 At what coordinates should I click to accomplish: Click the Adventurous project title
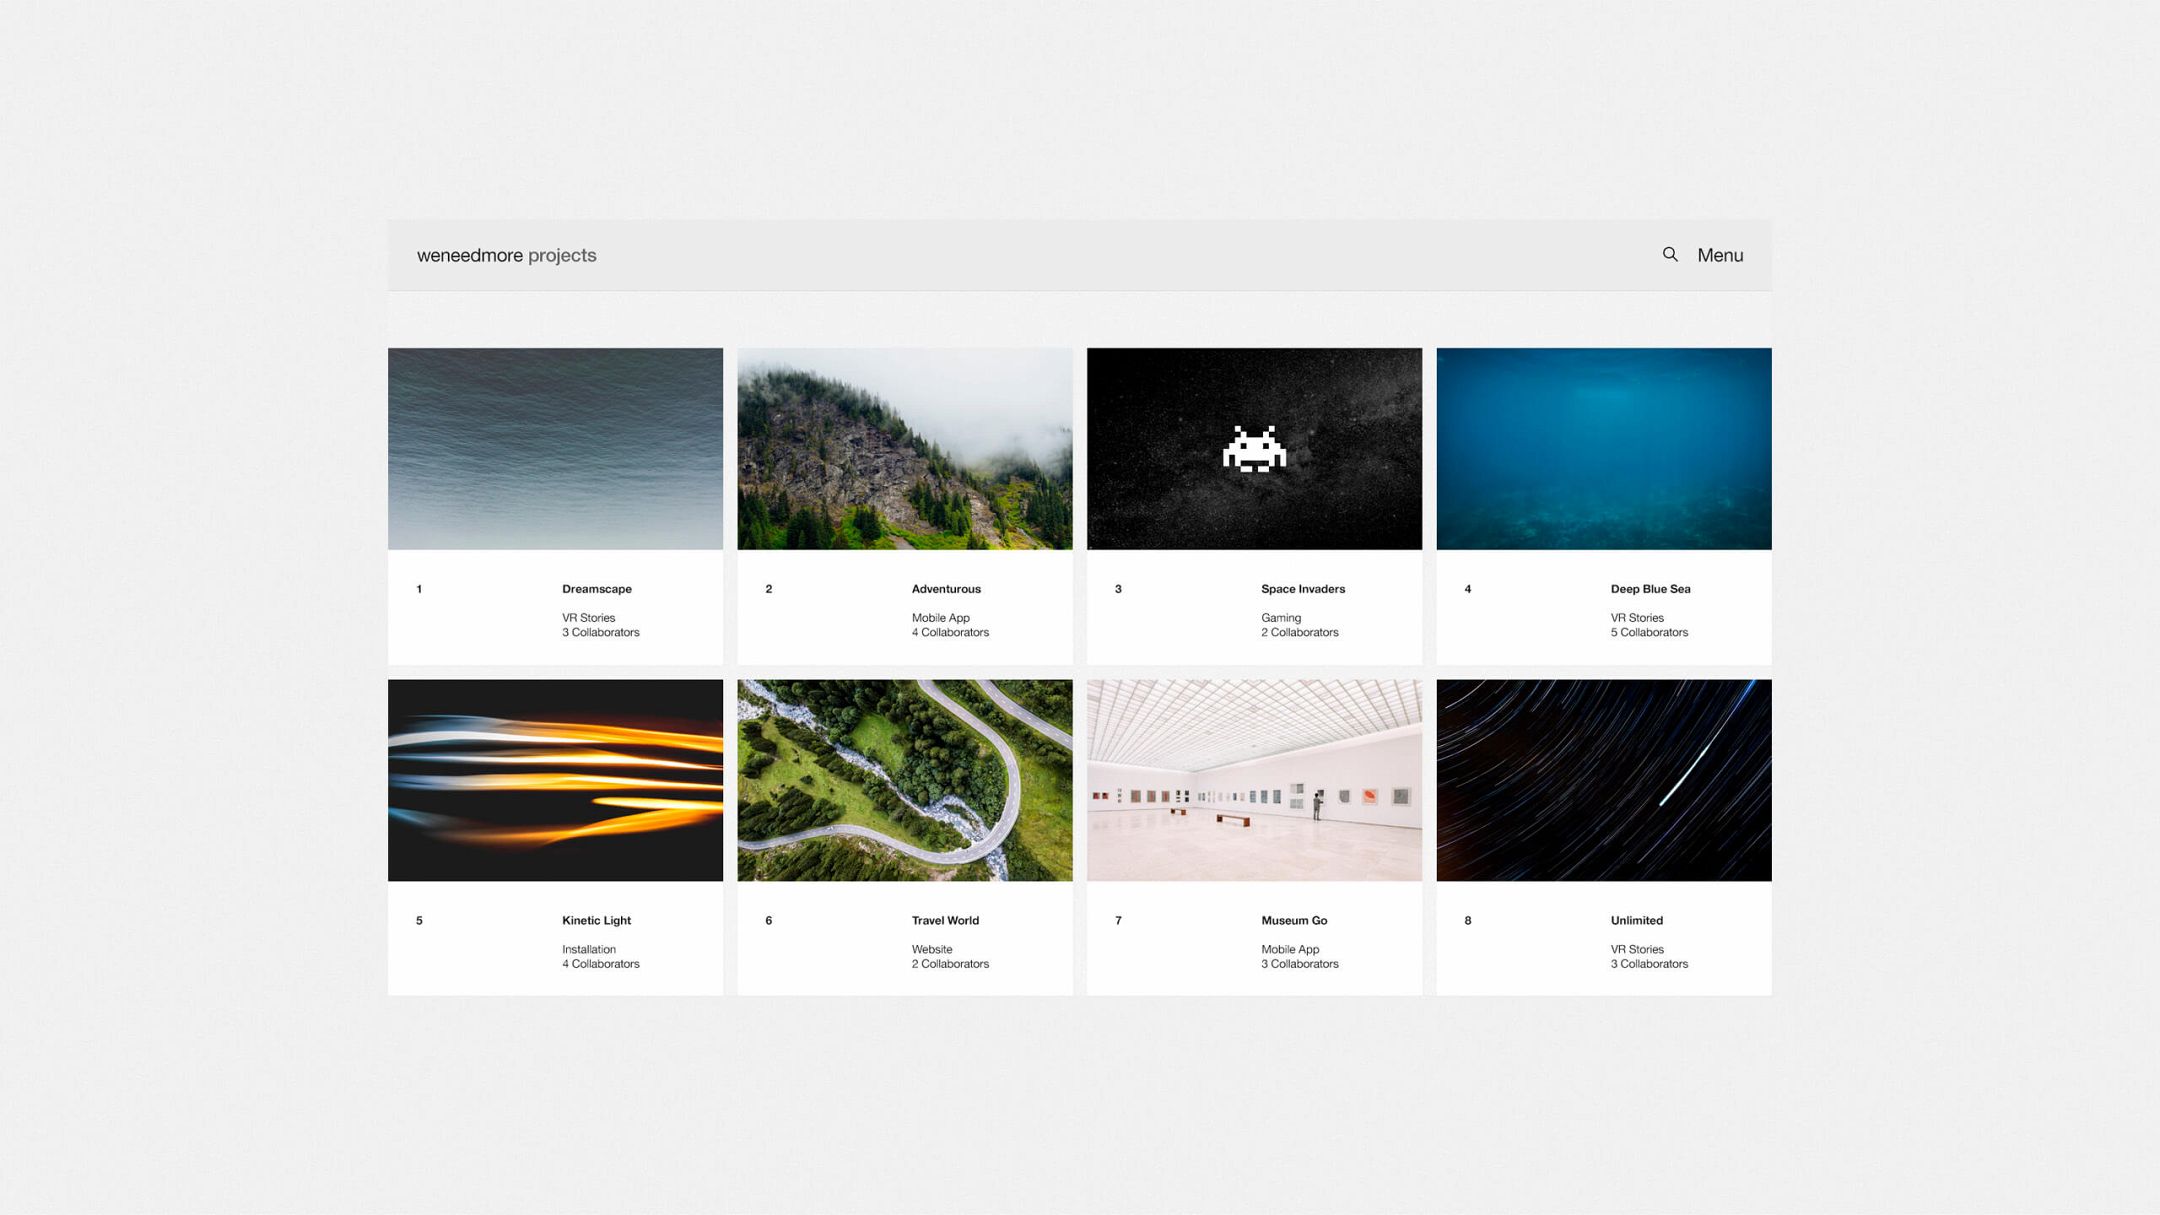tap(945, 589)
